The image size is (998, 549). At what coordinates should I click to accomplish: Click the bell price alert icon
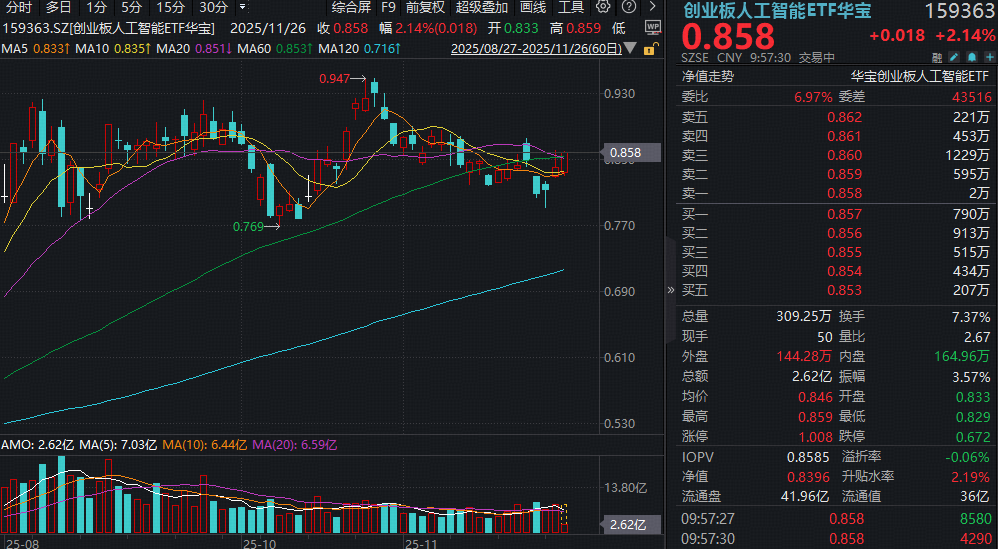(972, 57)
